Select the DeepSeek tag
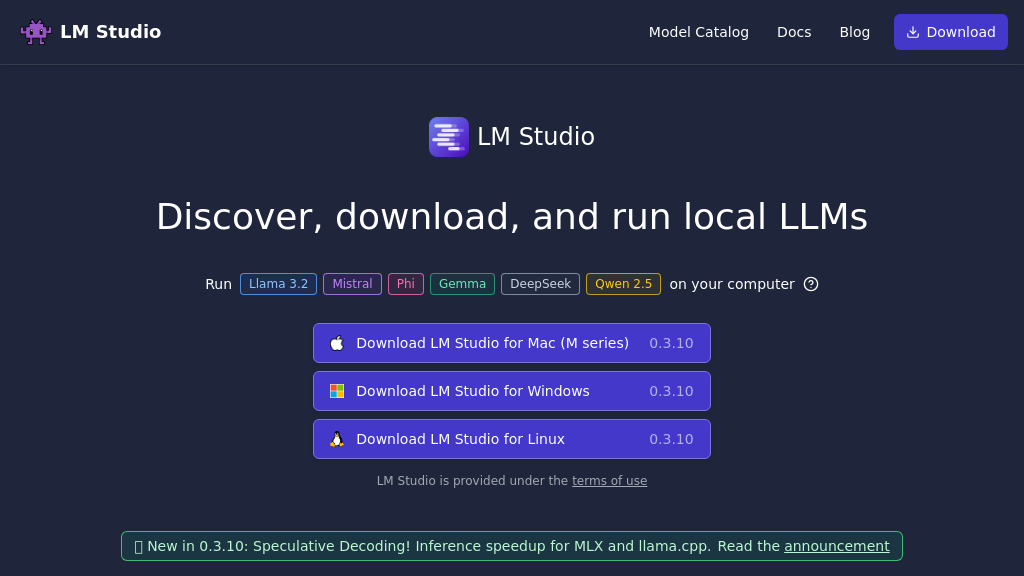This screenshot has height=576, width=1024. (540, 284)
